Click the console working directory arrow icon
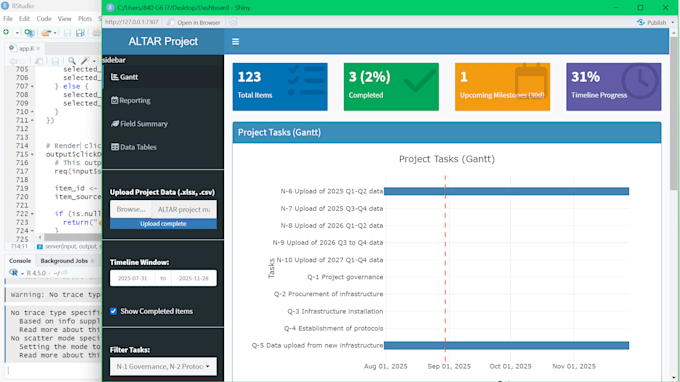 click(65, 273)
